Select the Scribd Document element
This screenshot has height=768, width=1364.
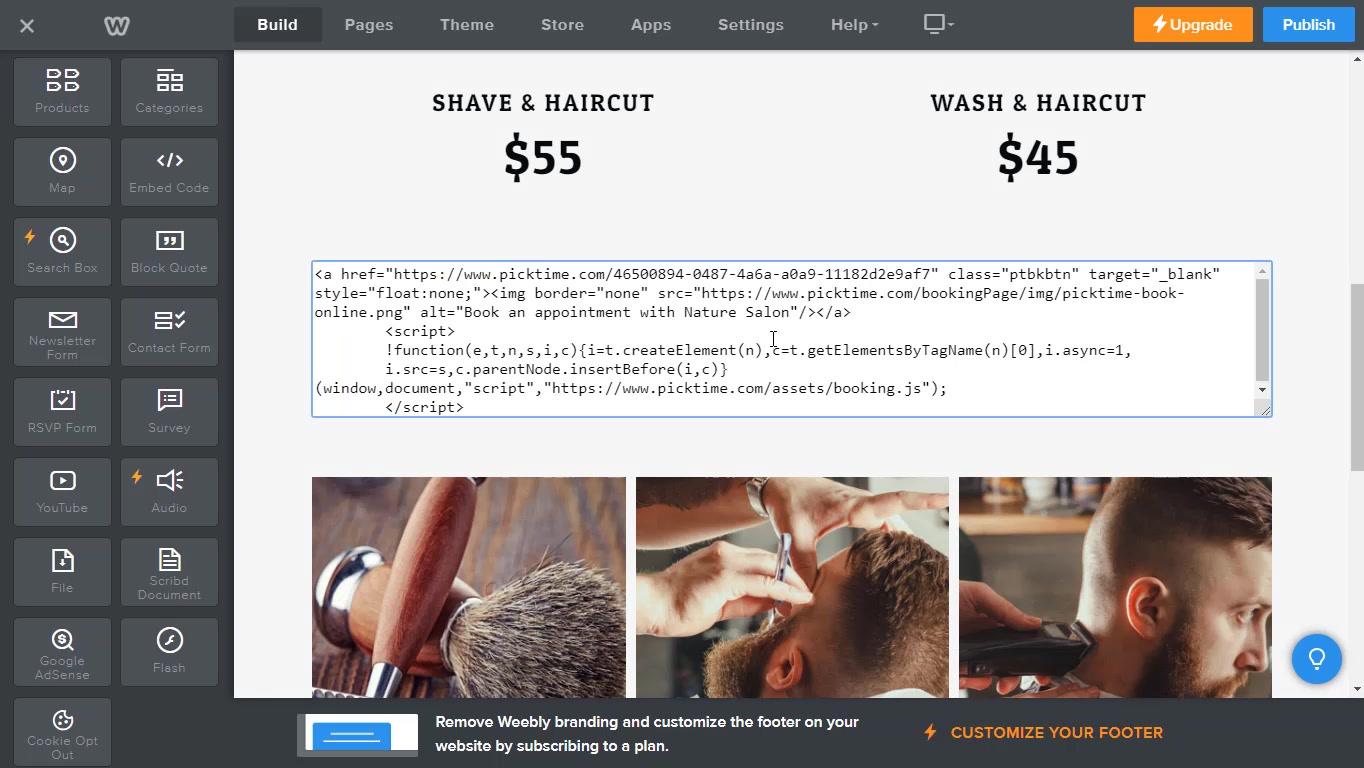[169, 572]
